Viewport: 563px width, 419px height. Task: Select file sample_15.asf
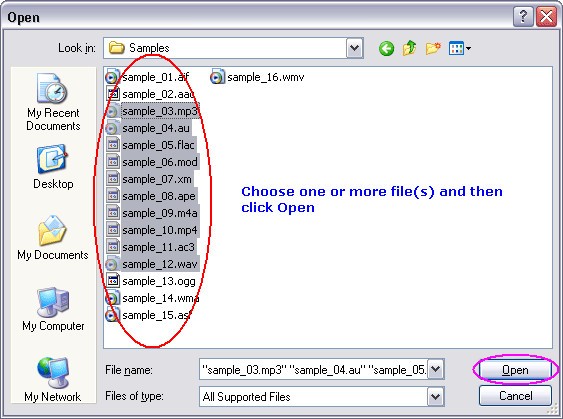point(148,315)
